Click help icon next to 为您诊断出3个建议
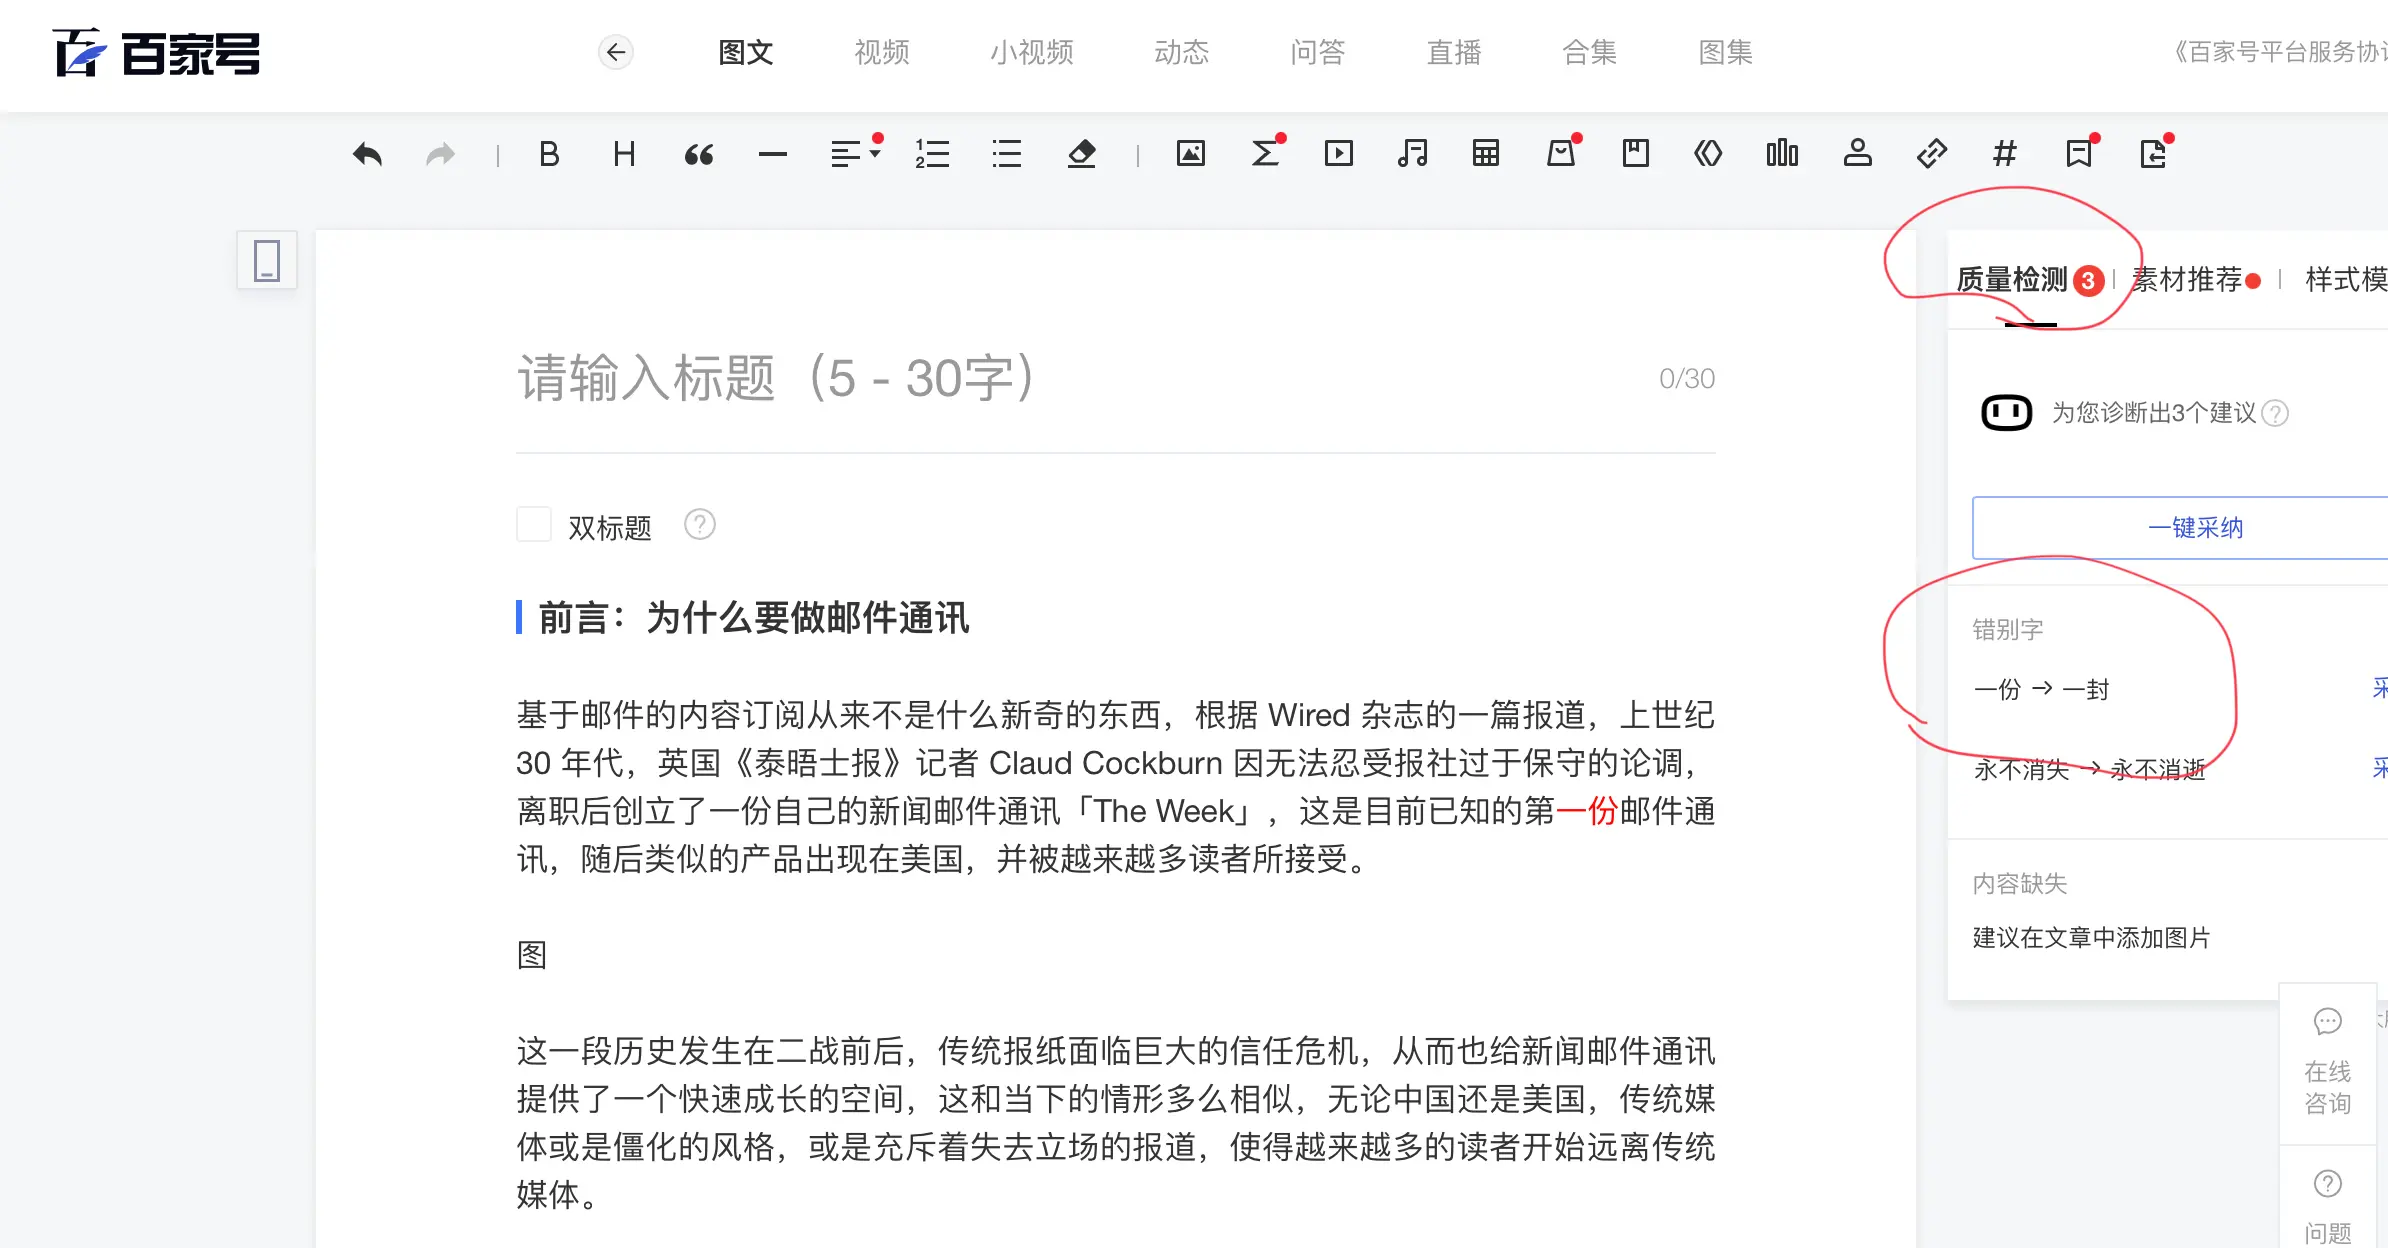 (2275, 413)
